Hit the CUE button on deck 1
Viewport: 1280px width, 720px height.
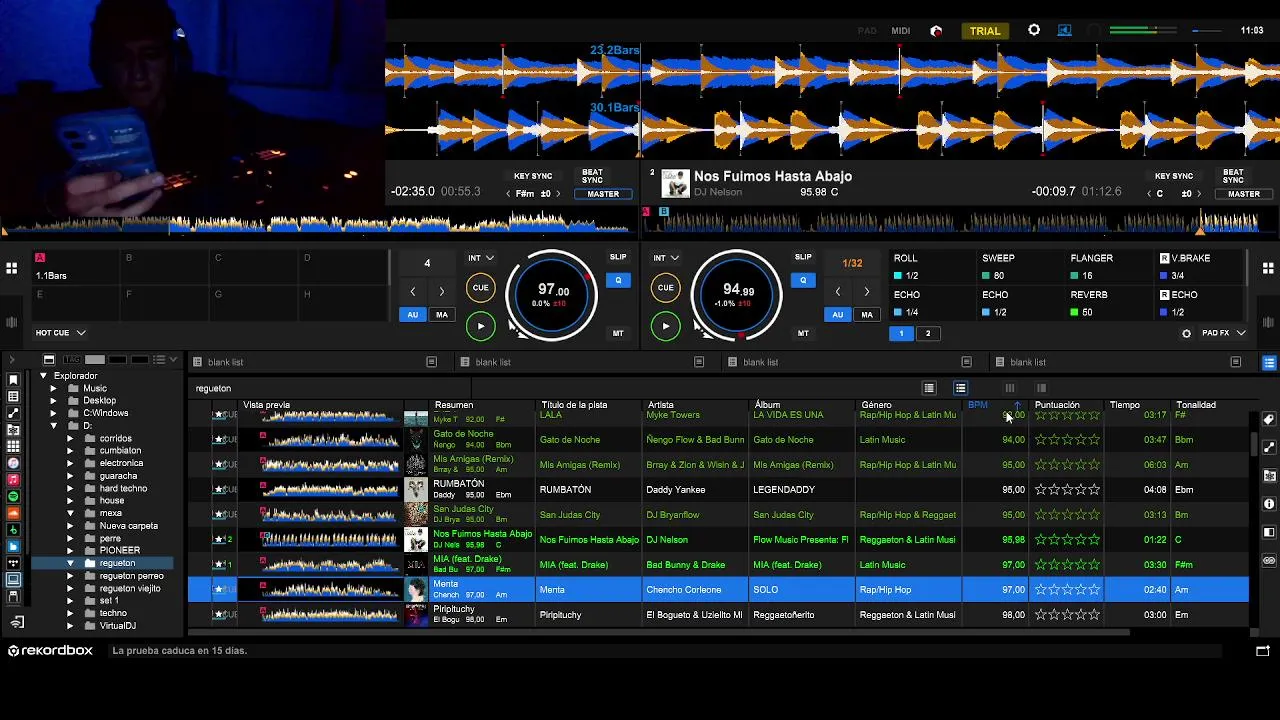coord(481,288)
